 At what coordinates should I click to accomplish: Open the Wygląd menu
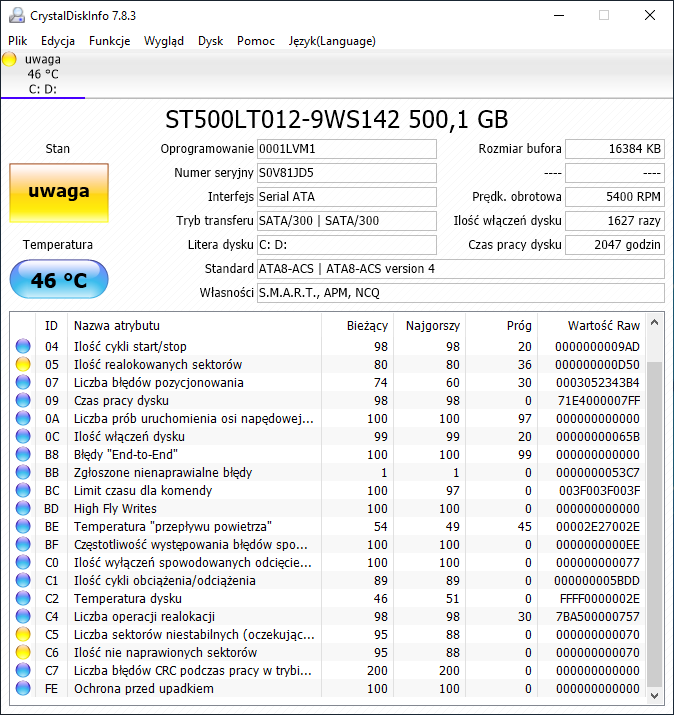coord(164,41)
